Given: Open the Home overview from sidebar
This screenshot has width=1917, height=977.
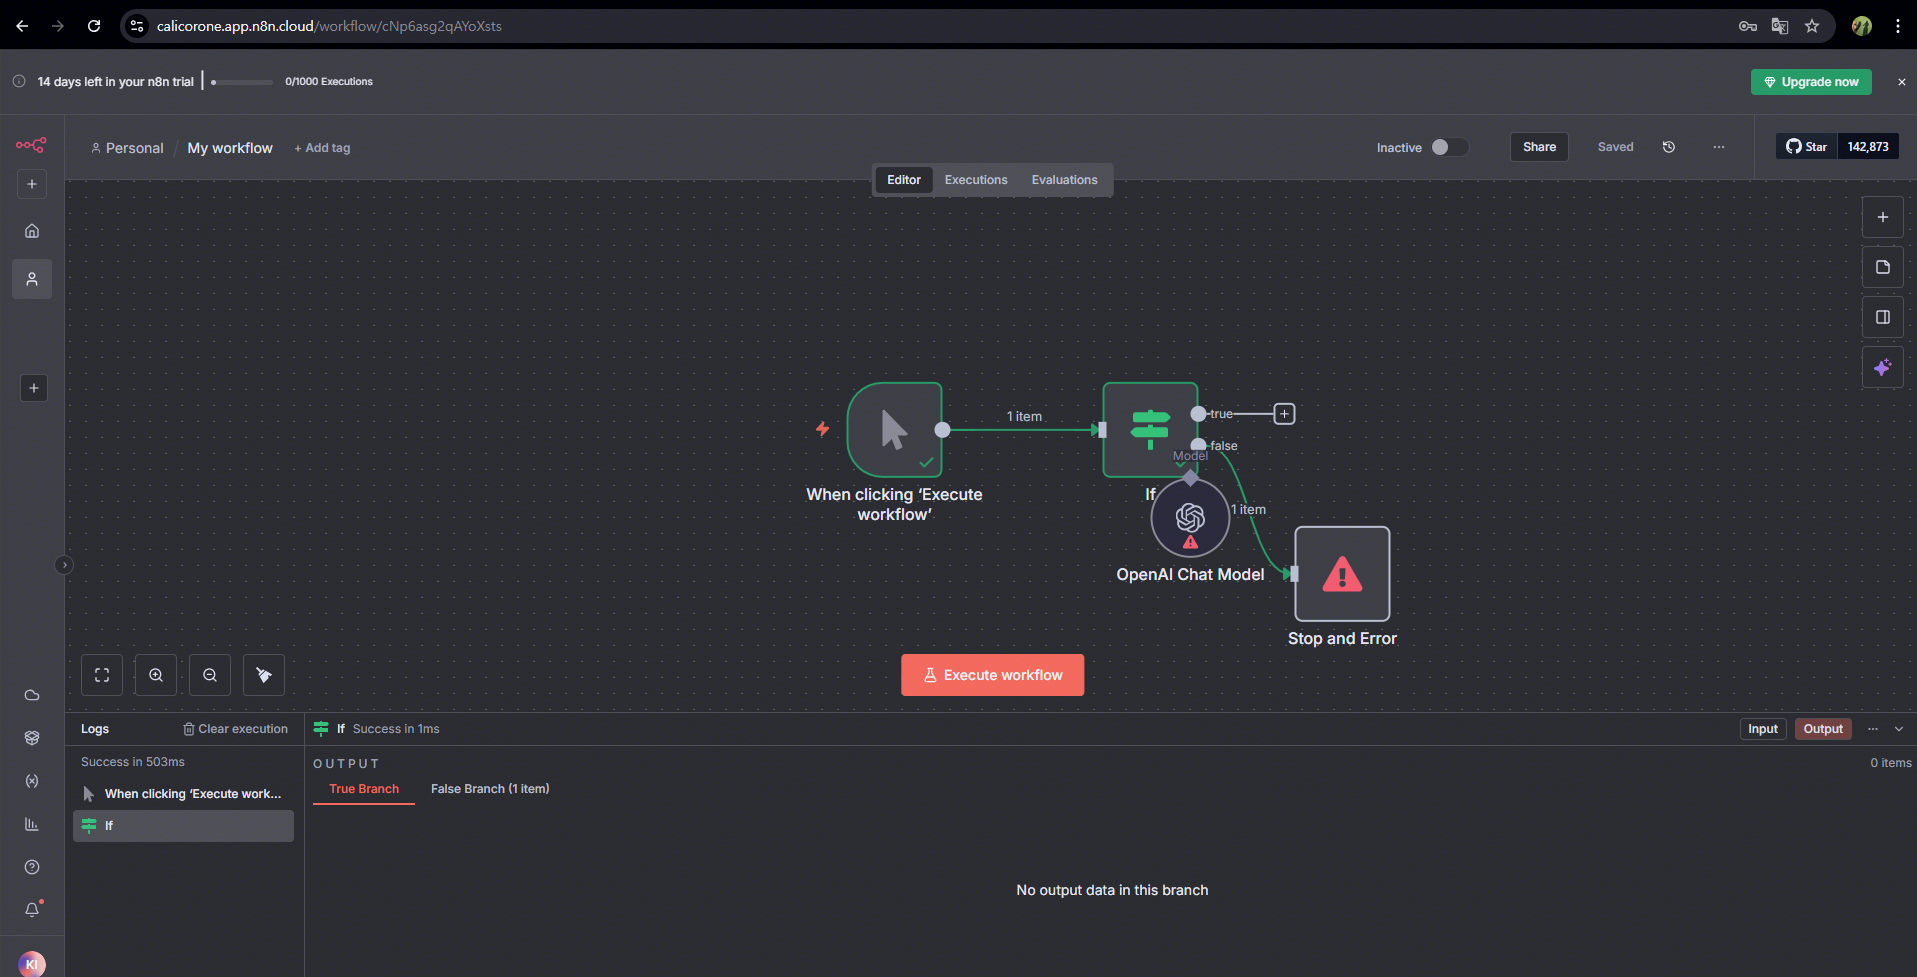Looking at the screenshot, I should coord(32,231).
